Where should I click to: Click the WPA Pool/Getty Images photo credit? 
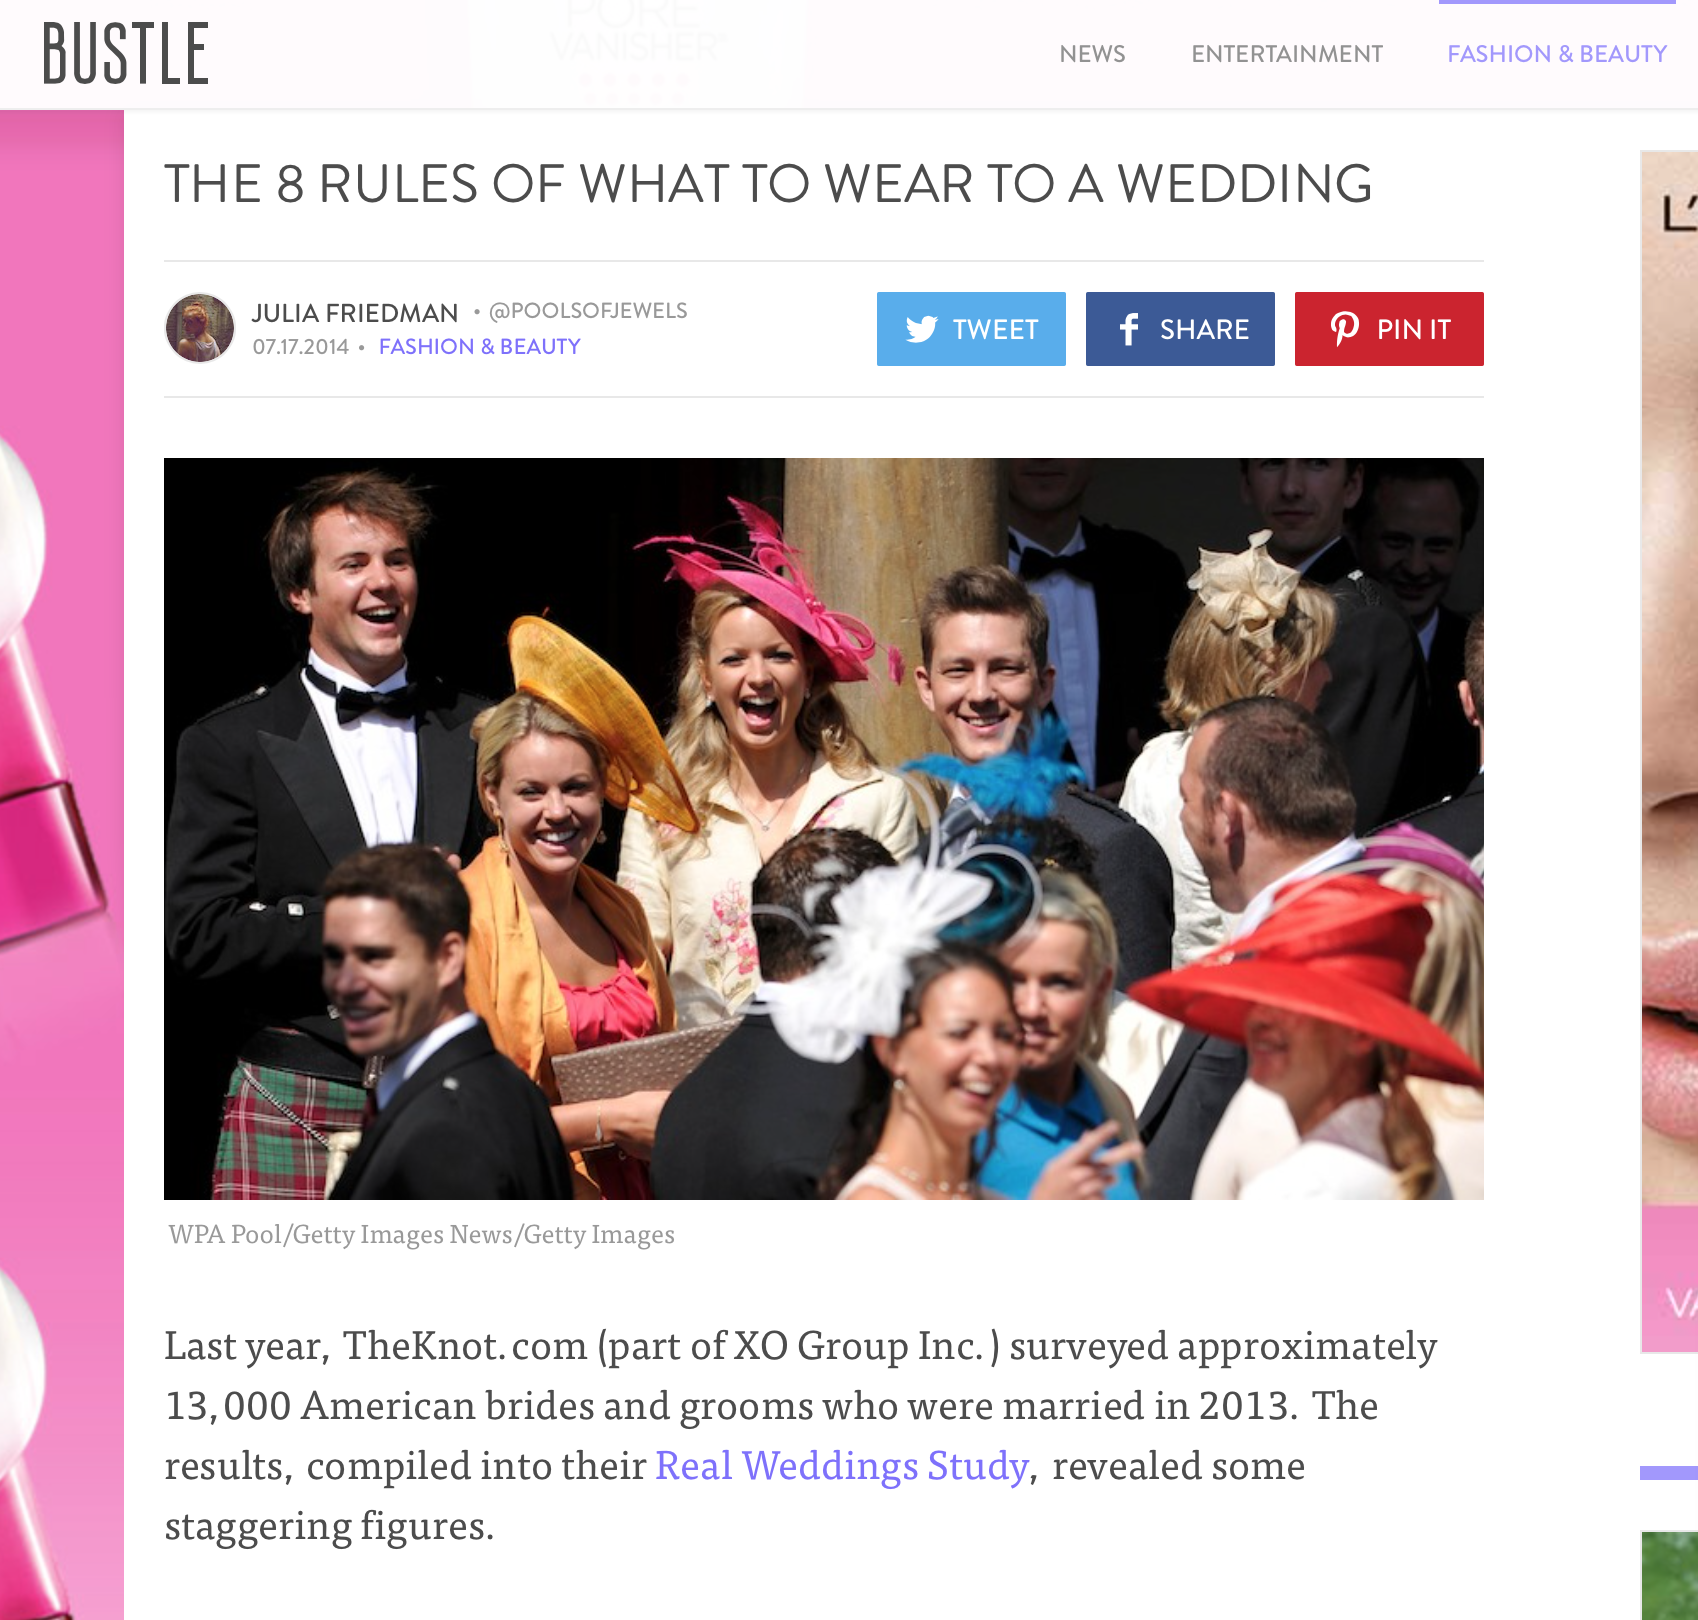421,1235
